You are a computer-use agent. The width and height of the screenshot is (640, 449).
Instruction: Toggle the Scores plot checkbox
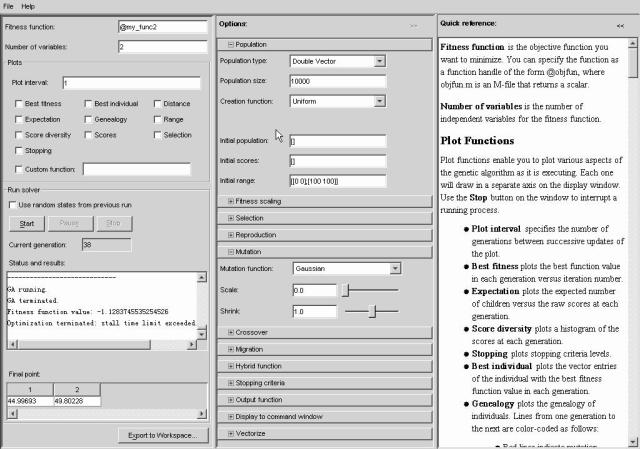pyautogui.click(x=88, y=135)
